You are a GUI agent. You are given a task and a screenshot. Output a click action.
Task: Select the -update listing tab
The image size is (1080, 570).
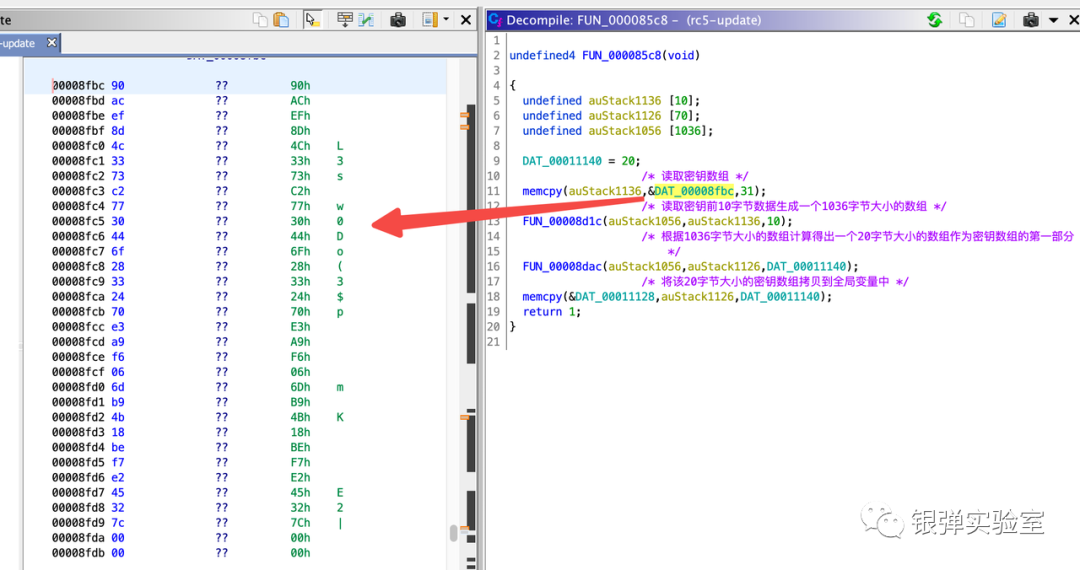pyautogui.click(x=19, y=43)
